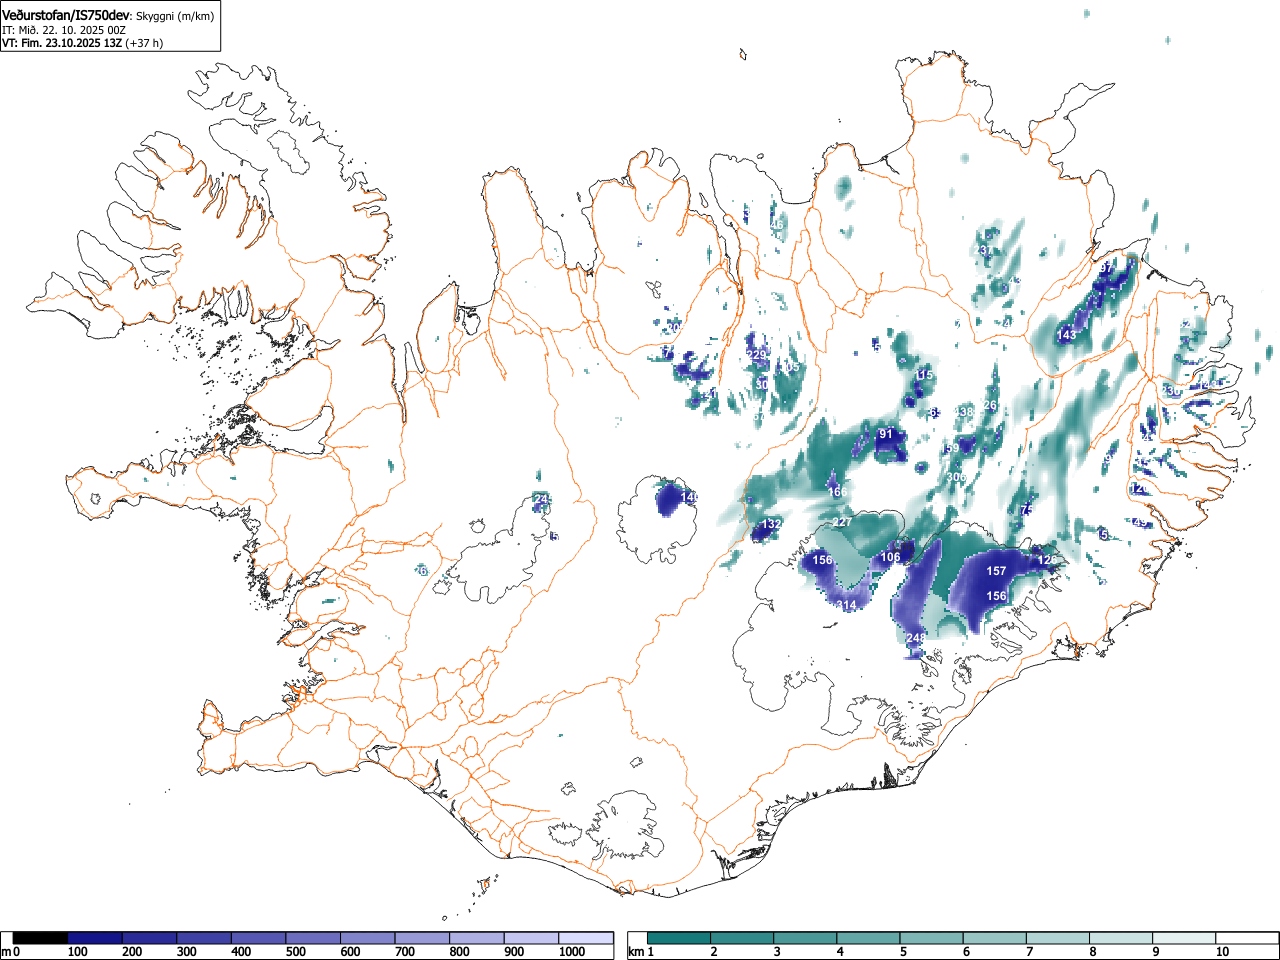Click the '91' visibility value on the map
The width and height of the screenshot is (1280, 960).
tap(885, 434)
